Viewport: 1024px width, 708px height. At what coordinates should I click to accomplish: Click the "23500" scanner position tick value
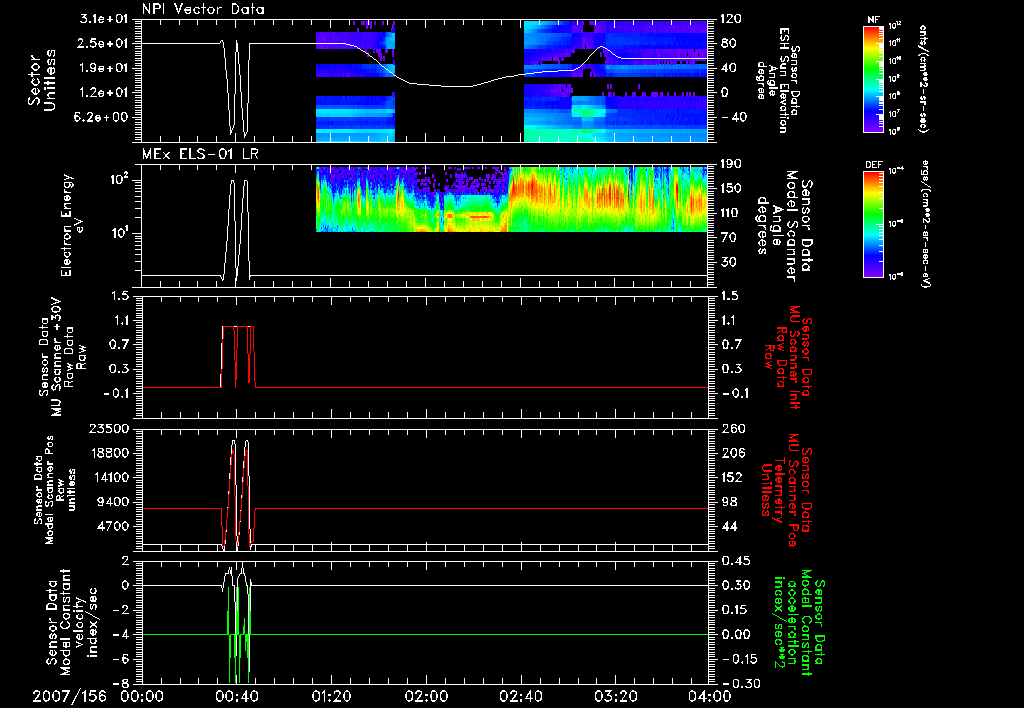[109, 428]
